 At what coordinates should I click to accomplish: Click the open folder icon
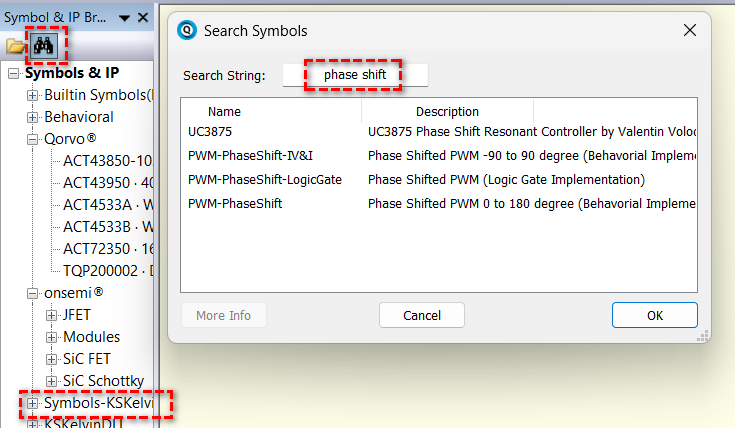point(15,46)
